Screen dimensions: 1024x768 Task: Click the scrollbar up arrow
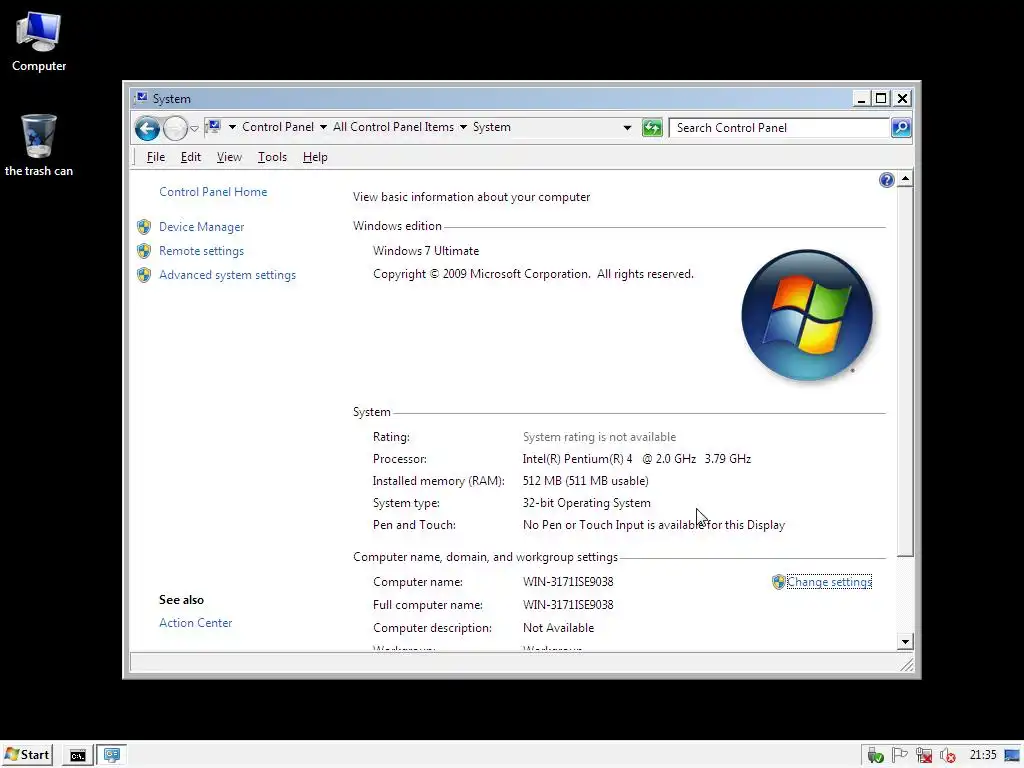pos(905,179)
